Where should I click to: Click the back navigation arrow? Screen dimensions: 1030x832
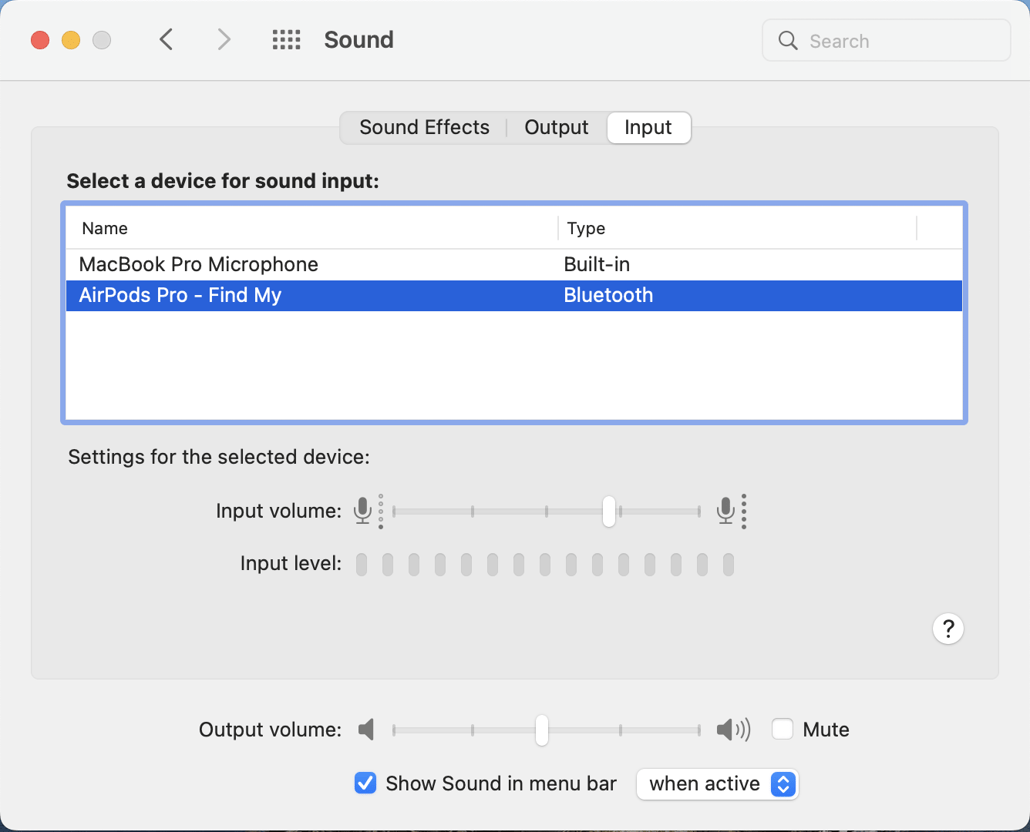[x=166, y=40]
